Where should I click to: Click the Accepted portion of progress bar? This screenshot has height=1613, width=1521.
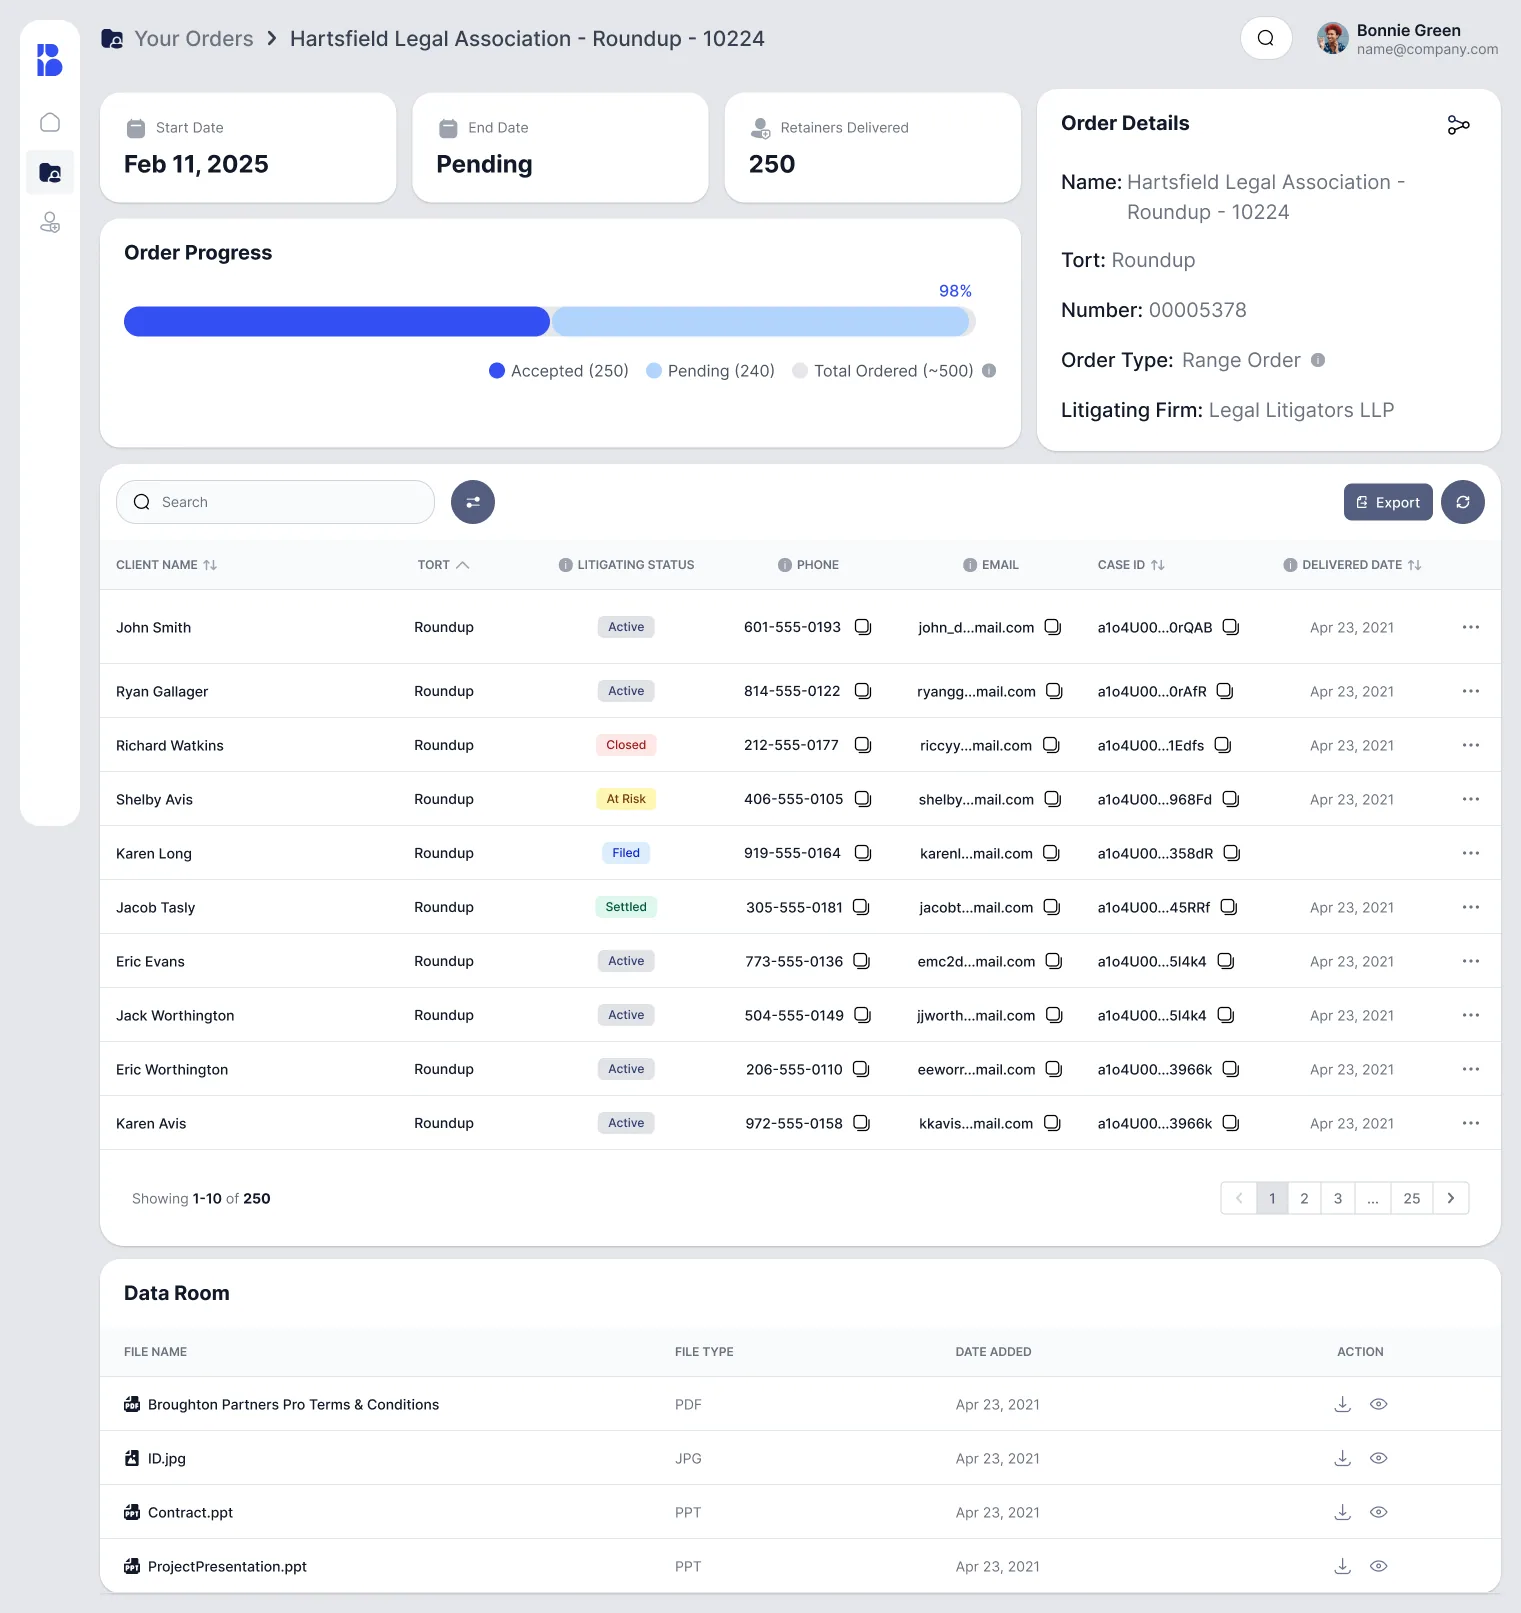click(x=337, y=321)
